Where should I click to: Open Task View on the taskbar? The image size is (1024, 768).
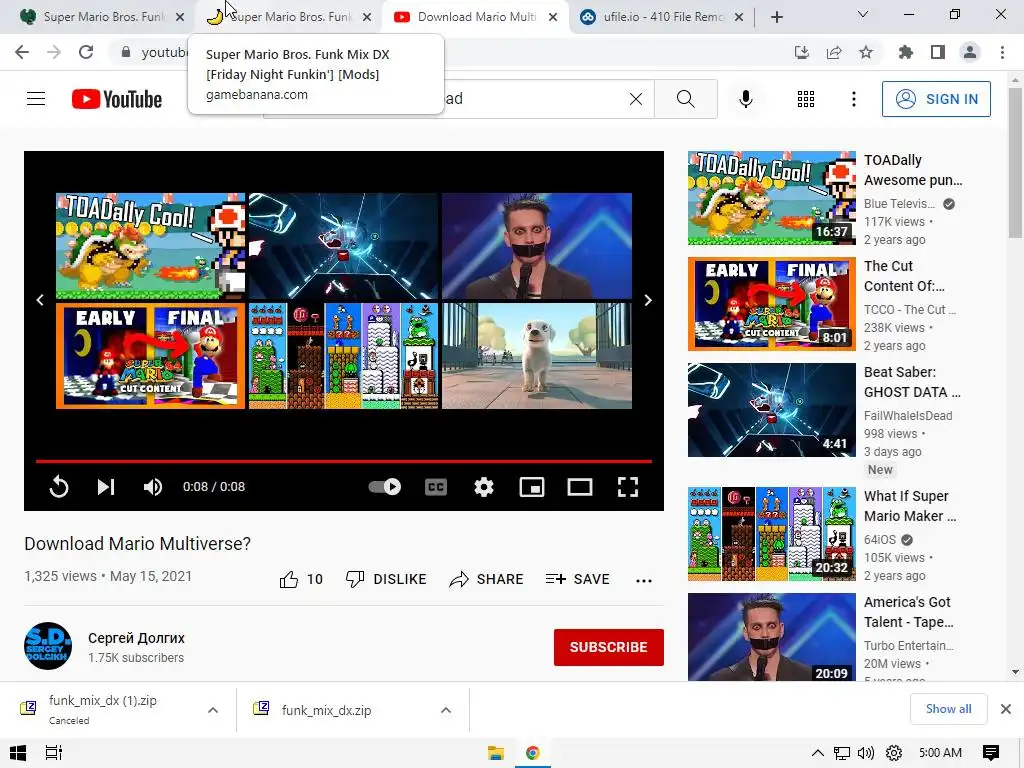[x=54, y=753]
